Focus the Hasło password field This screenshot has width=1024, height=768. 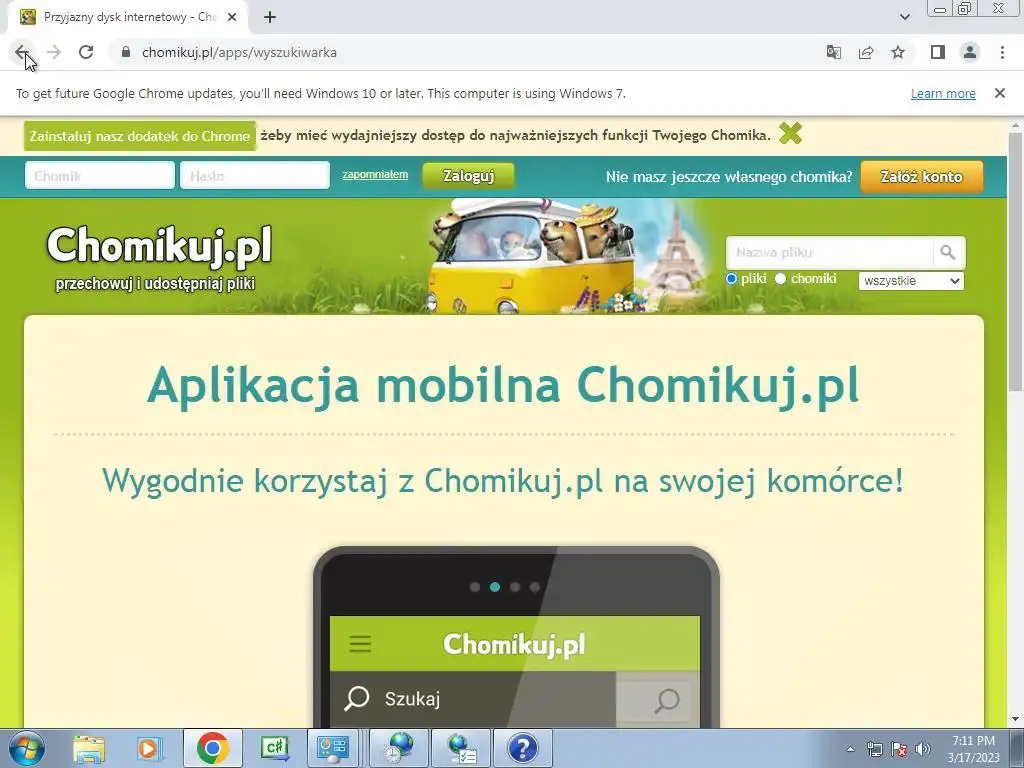pos(255,176)
